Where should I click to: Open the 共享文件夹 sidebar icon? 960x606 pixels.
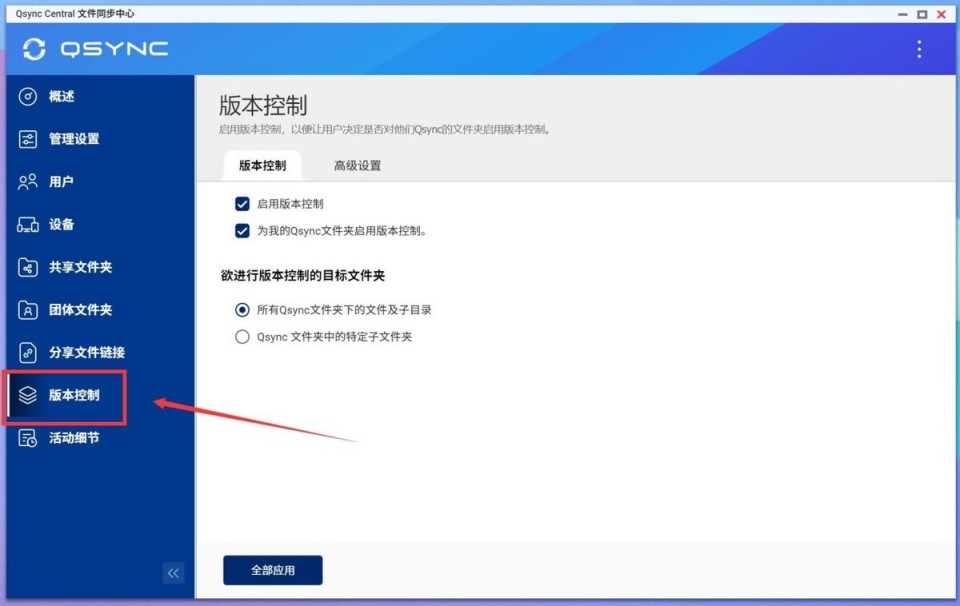[x=28, y=267]
